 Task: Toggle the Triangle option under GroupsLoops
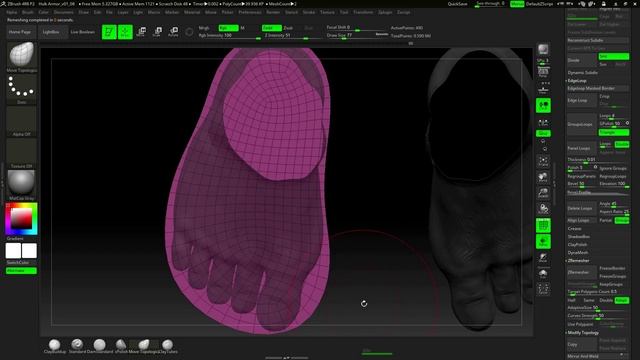click(613, 132)
